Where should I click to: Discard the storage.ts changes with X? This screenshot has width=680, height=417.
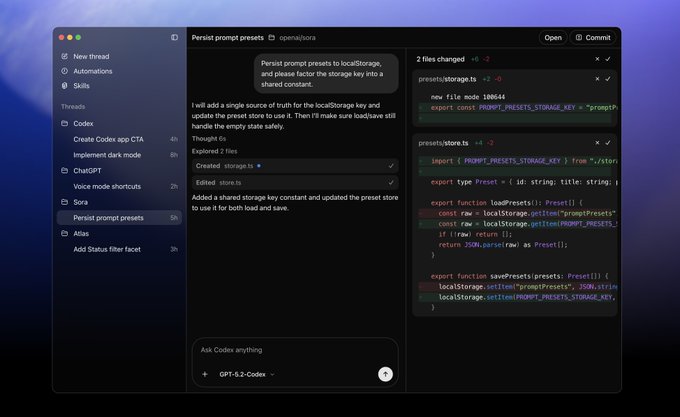(x=597, y=78)
